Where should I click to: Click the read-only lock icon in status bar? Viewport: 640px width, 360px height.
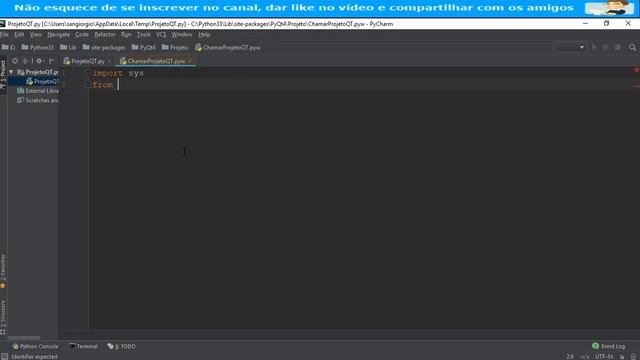click(622, 357)
